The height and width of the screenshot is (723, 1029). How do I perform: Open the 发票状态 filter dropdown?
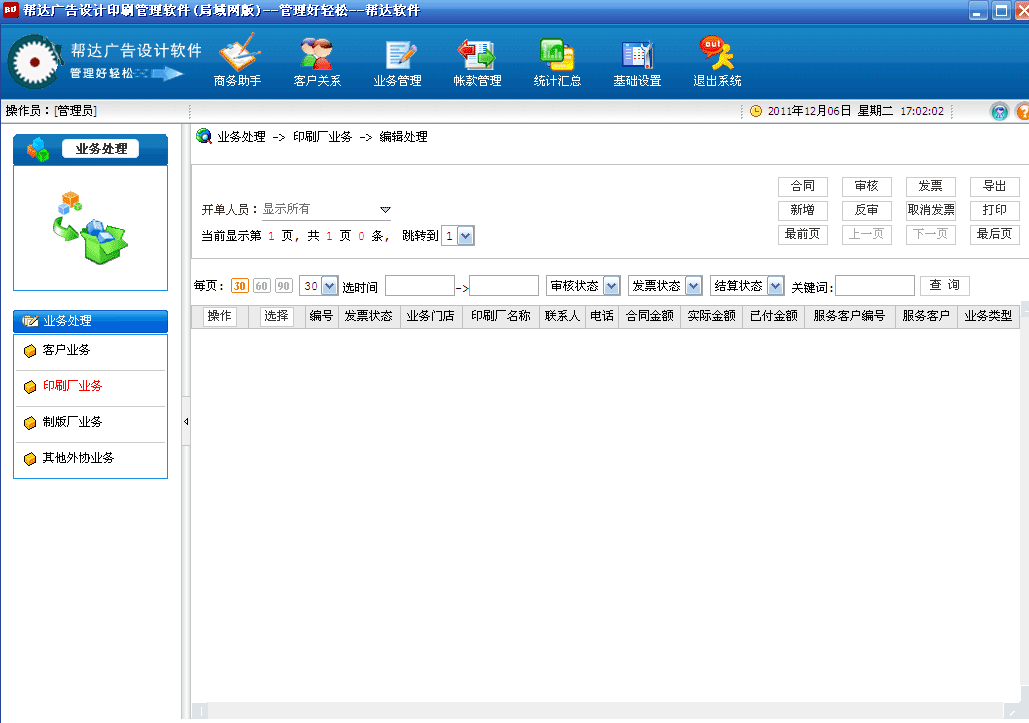click(x=694, y=286)
